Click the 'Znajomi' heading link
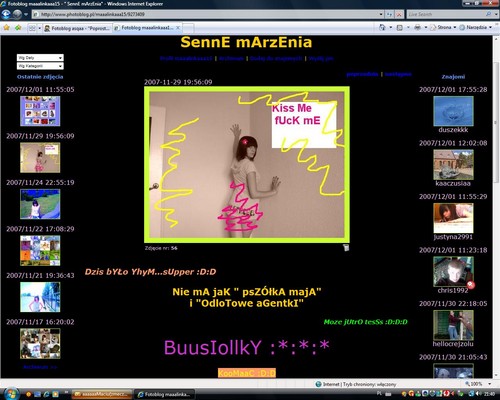Viewport: 500px width, 400px height. pyautogui.click(x=453, y=77)
